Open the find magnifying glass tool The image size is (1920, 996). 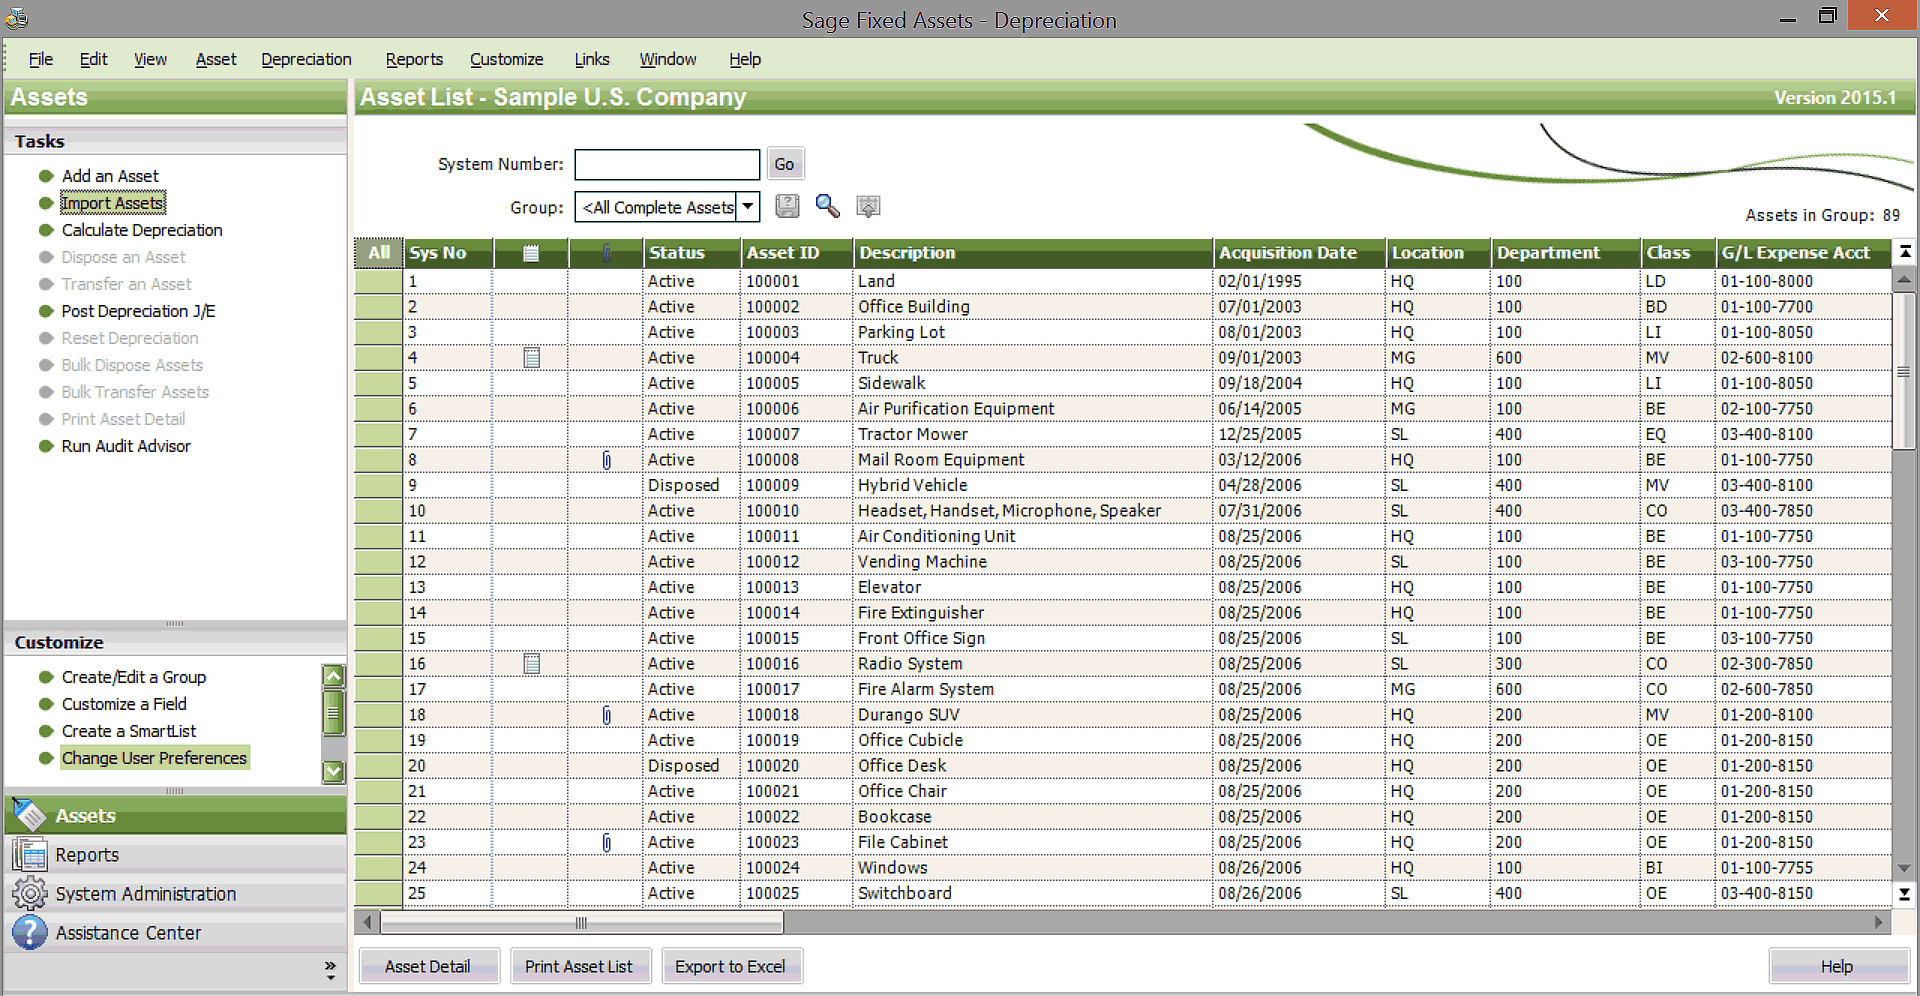pos(827,206)
